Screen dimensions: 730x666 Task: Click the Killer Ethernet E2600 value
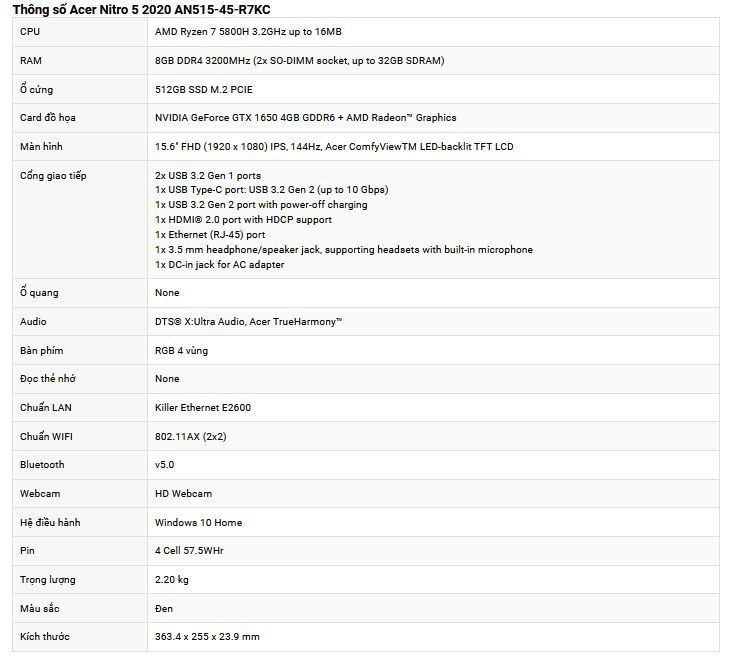(x=203, y=408)
